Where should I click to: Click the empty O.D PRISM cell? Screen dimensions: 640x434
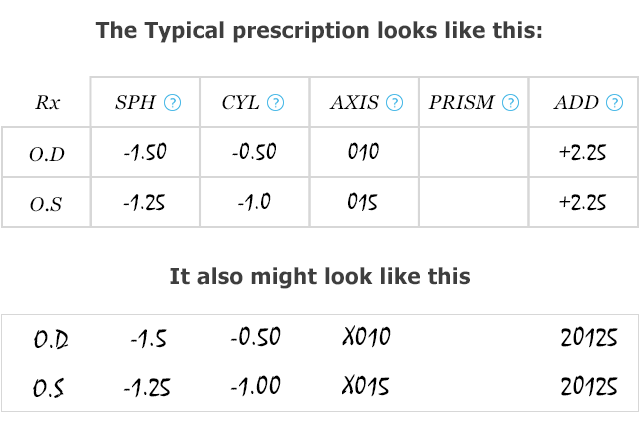pos(473,152)
